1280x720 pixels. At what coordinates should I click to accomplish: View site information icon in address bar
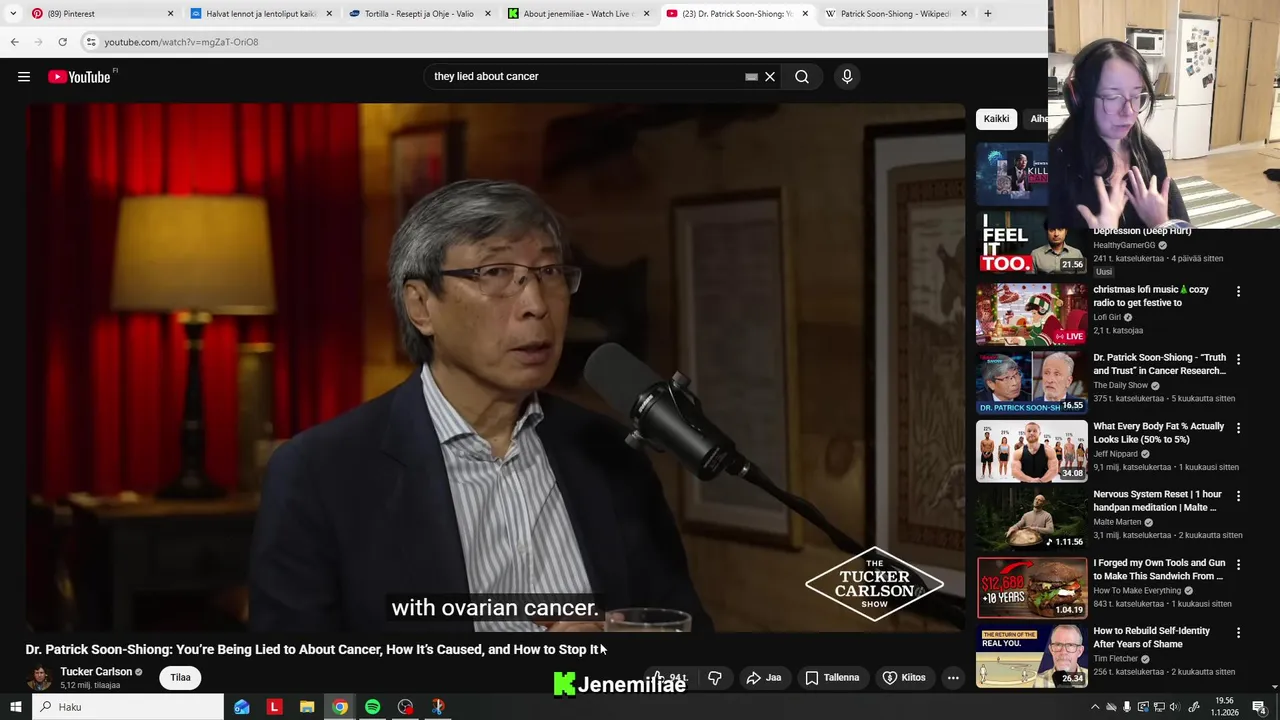point(90,42)
